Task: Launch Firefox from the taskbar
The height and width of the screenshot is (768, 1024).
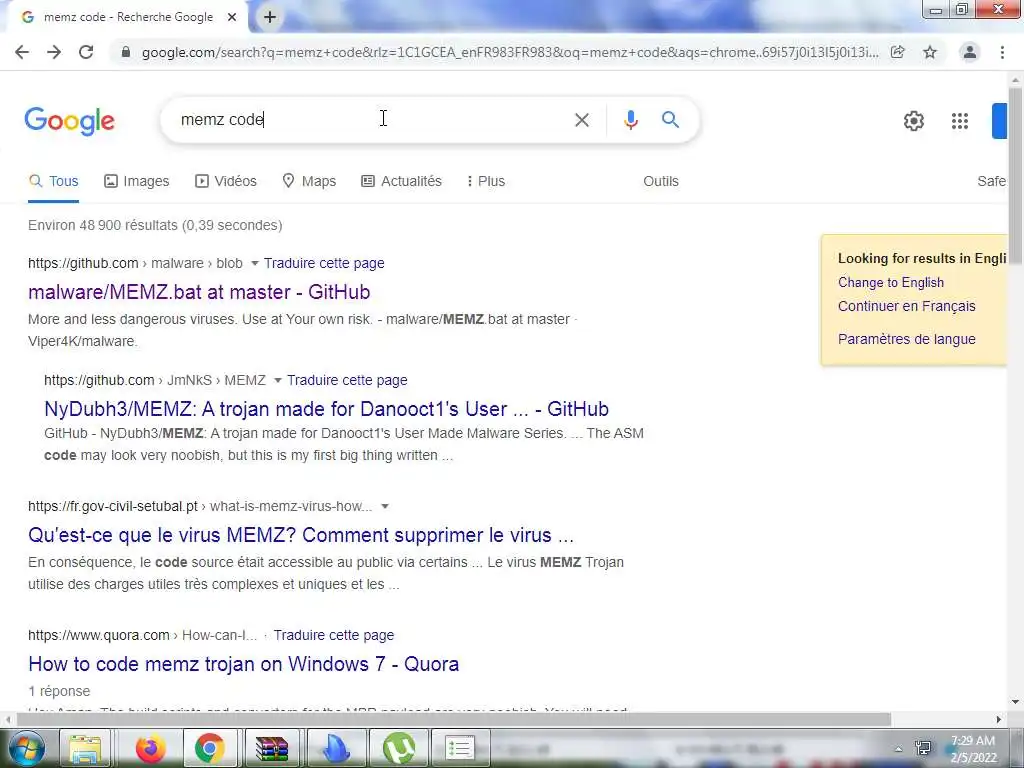Action: pyautogui.click(x=150, y=748)
